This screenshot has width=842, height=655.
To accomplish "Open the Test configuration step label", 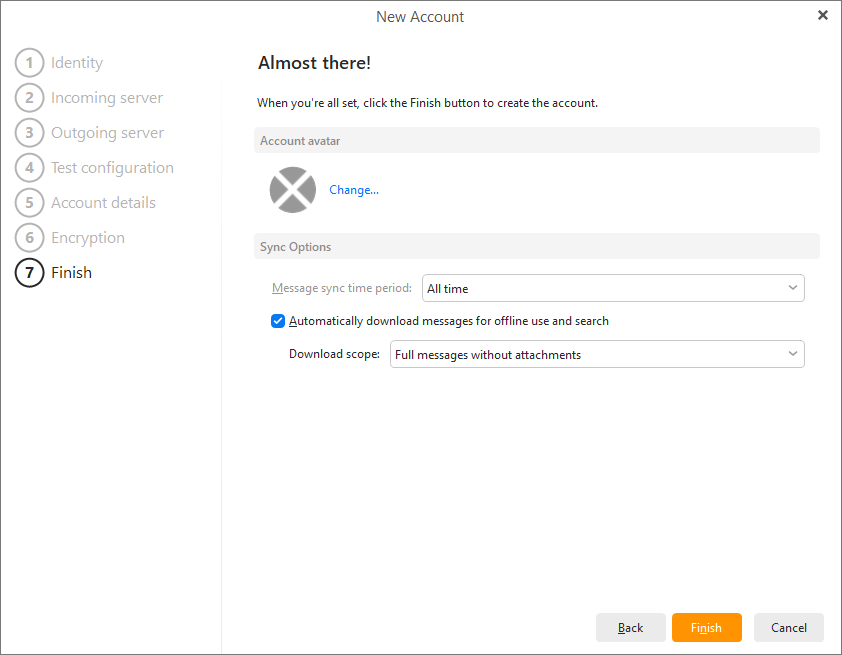I will (112, 168).
